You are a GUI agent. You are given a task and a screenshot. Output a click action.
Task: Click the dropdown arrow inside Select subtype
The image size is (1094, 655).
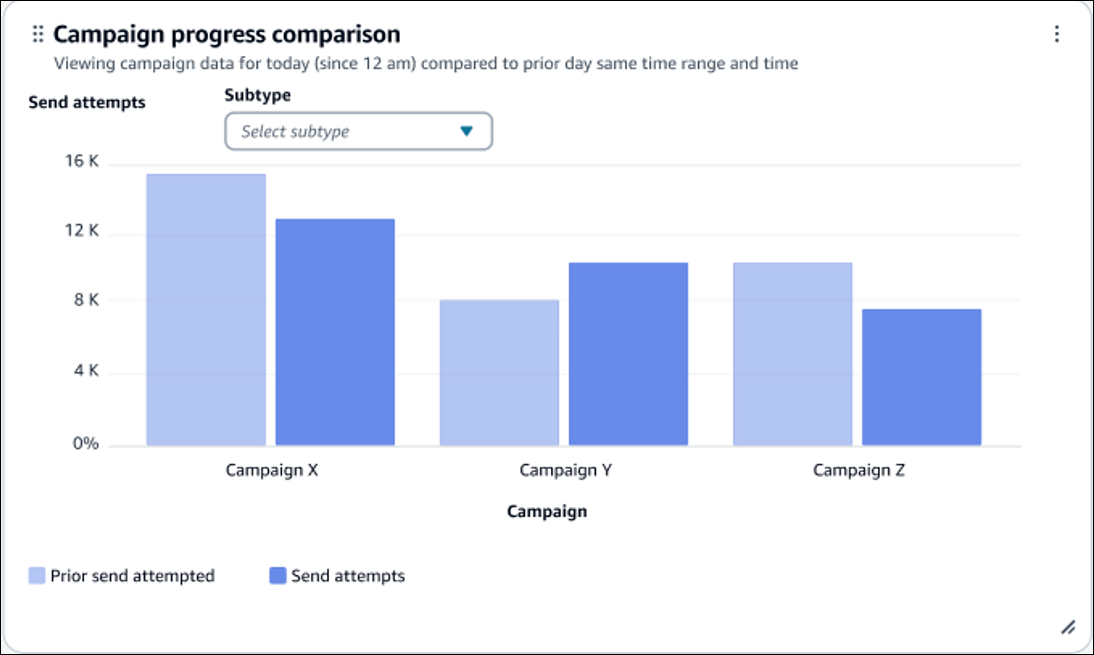pos(465,131)
